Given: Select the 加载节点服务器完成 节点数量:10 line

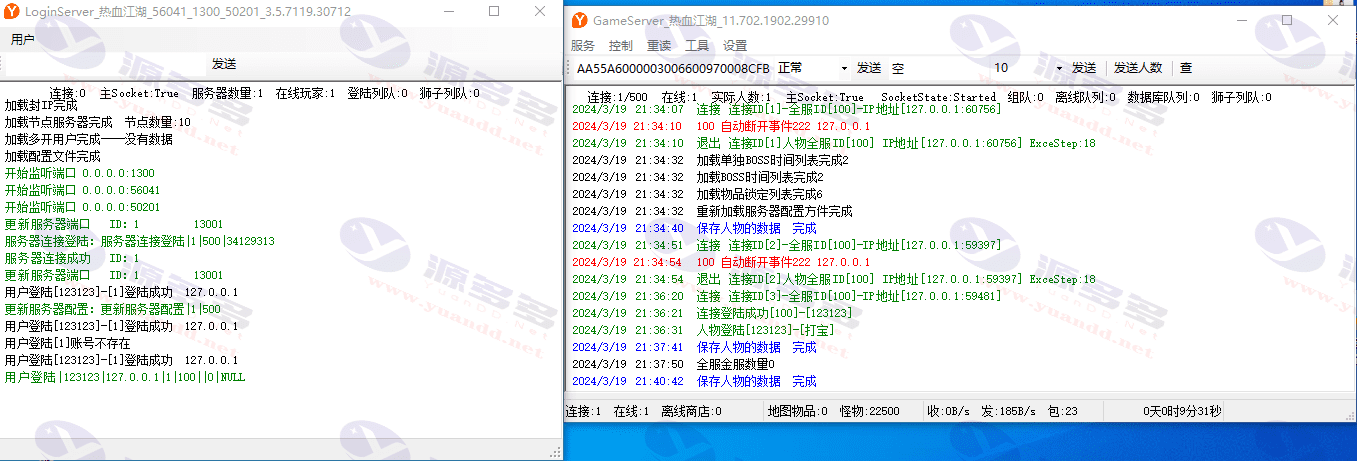Looking at the screenshot, I should click(97, 122).
